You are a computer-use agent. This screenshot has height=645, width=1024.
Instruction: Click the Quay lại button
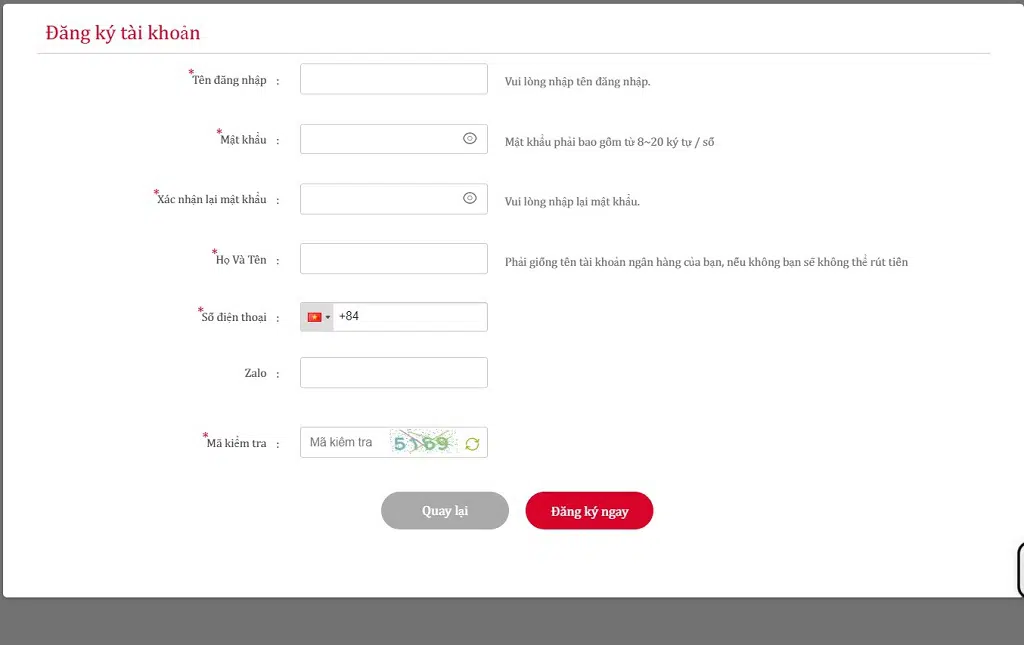tap(445, 511)
